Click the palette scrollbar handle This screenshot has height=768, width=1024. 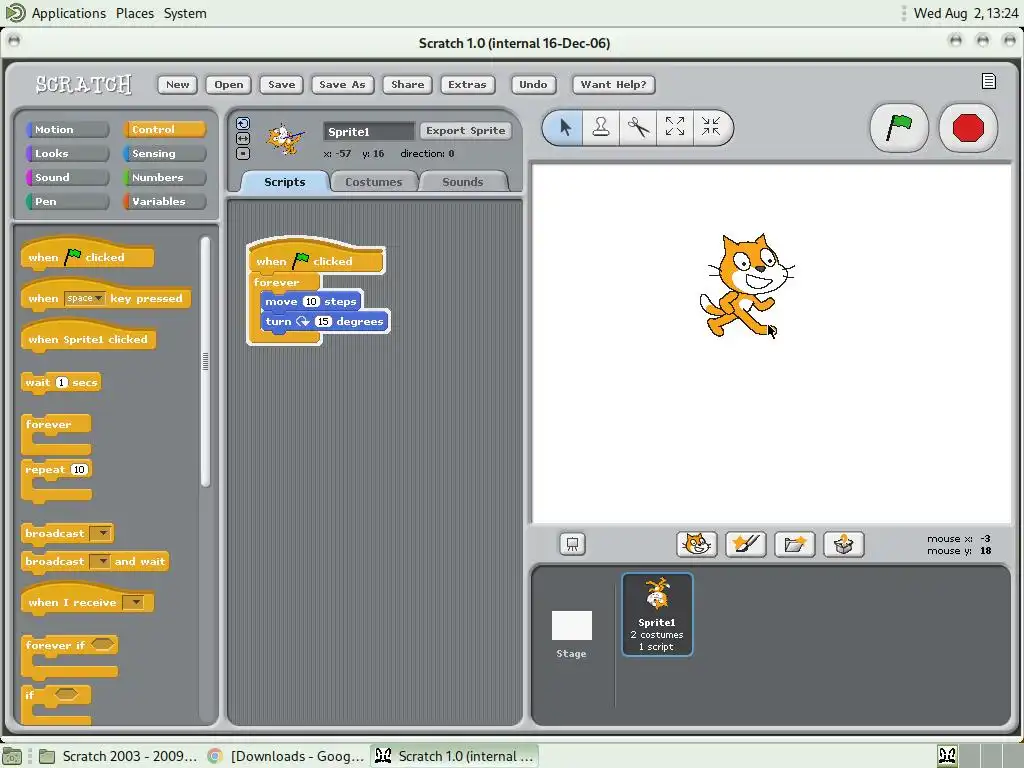tap(205, 361)
